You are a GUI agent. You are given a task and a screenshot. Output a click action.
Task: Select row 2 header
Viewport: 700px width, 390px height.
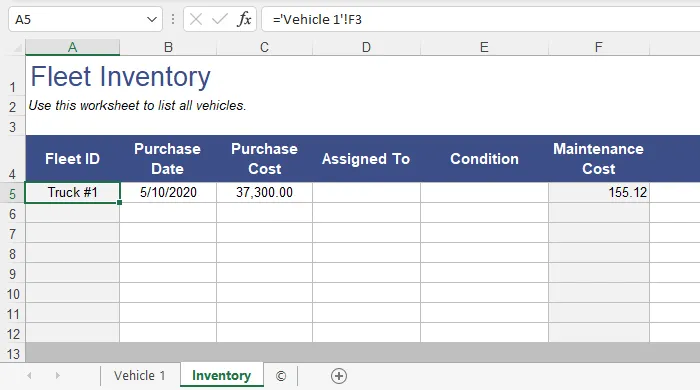point(12,107)
